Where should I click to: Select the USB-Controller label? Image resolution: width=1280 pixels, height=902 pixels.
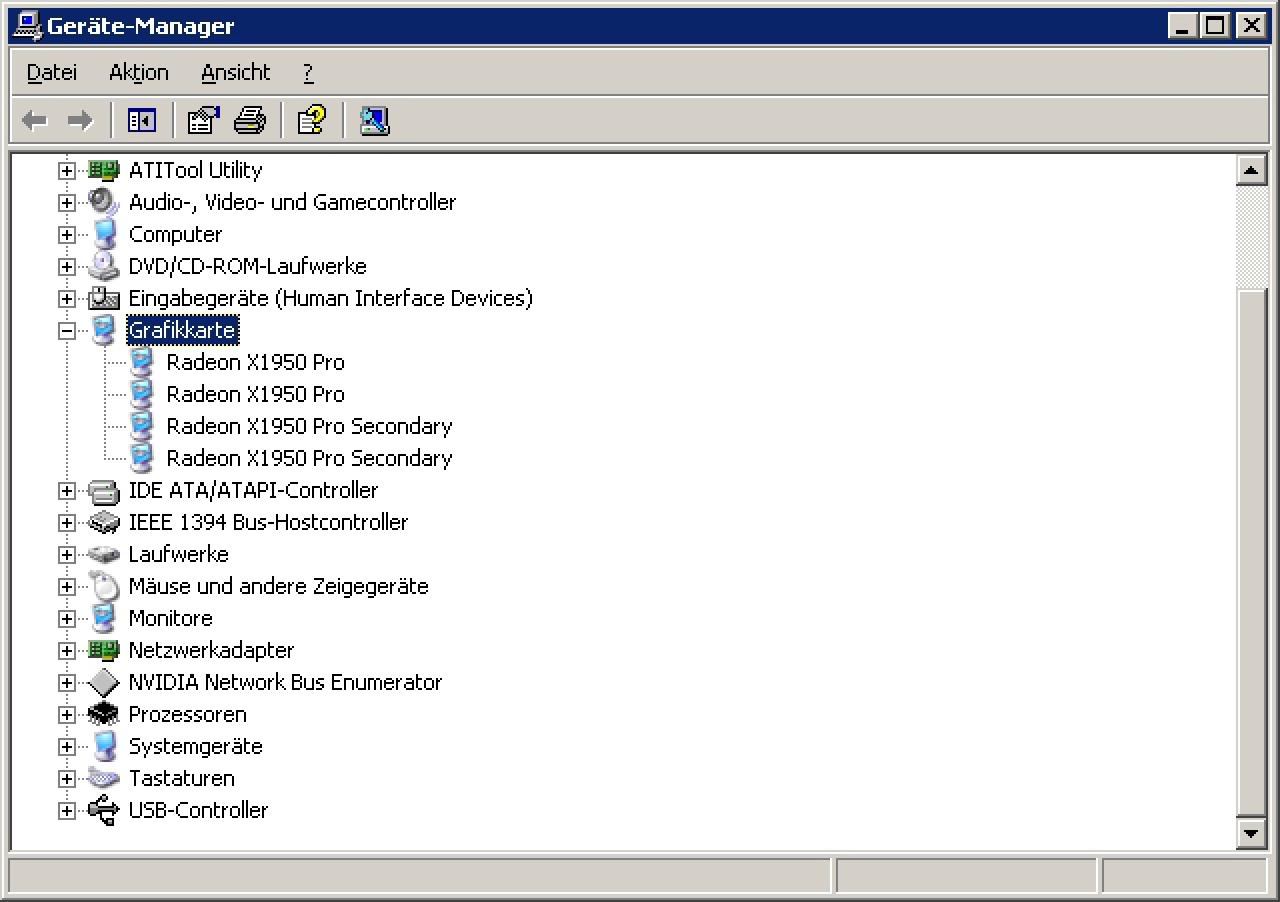[198, 810]
